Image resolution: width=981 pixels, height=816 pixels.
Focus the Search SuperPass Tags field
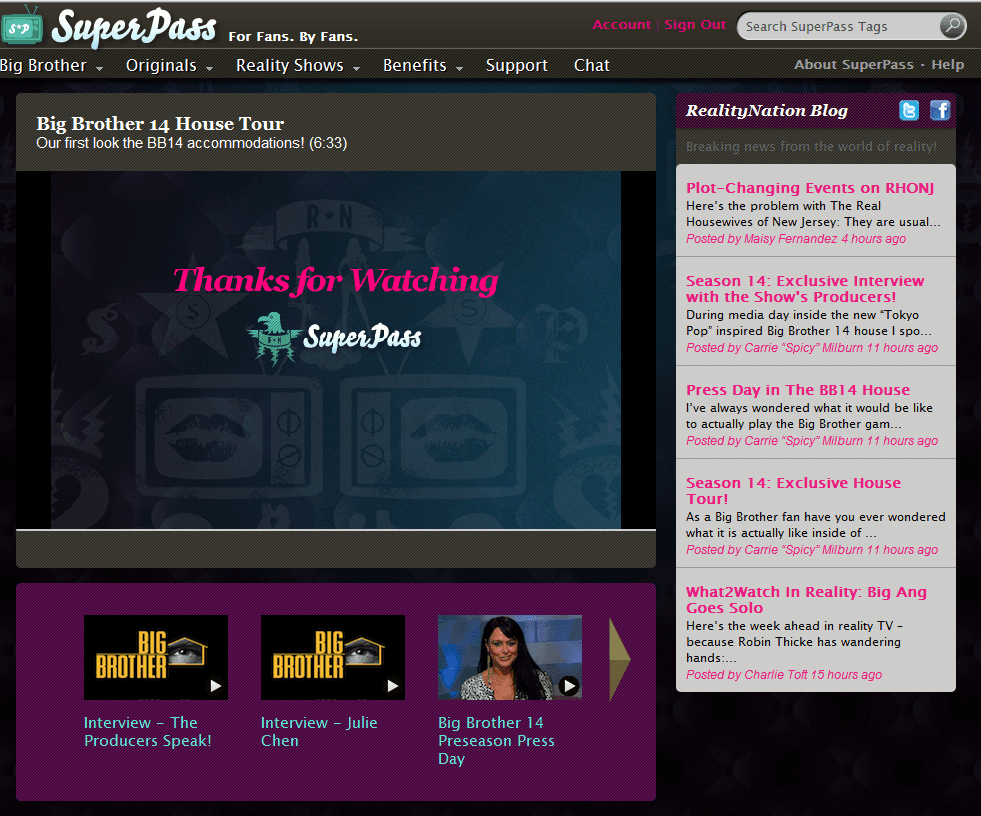coord(838,26)
